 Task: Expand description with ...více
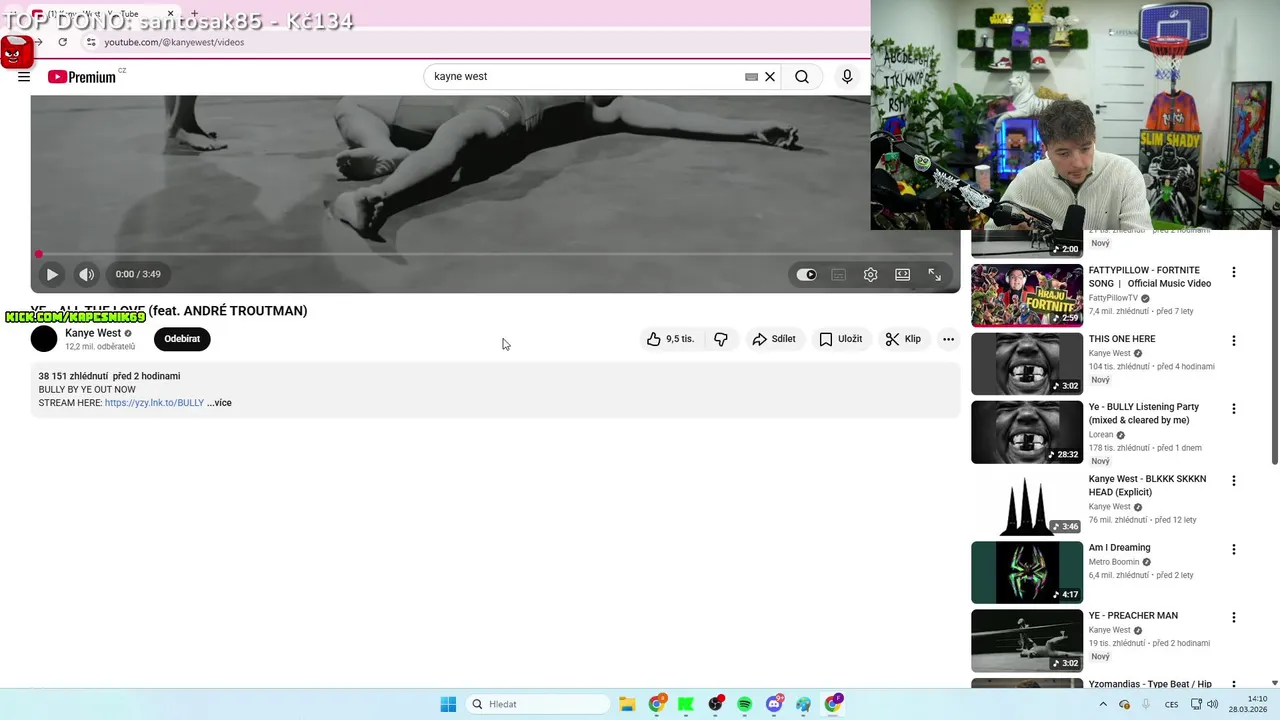click(219, 403)
